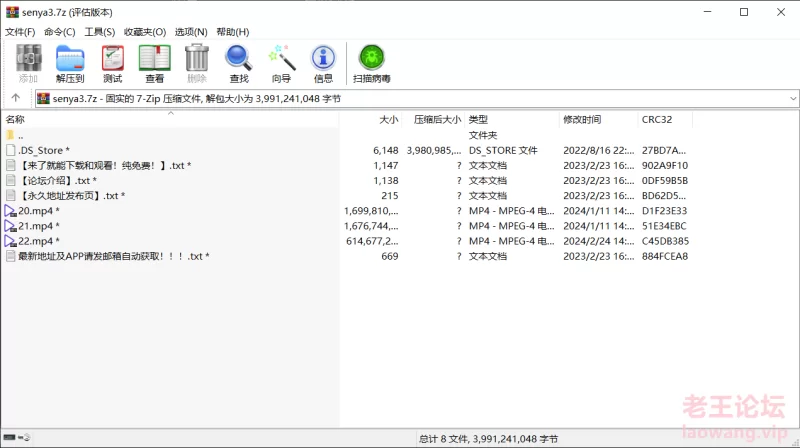Click the archive path text field
This screenshot has height=448, width=800.
point(417,98)
